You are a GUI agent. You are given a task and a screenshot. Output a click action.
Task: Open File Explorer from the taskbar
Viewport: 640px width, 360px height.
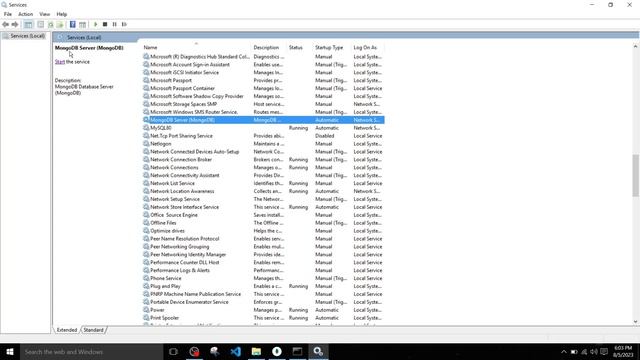click(256, 351)
